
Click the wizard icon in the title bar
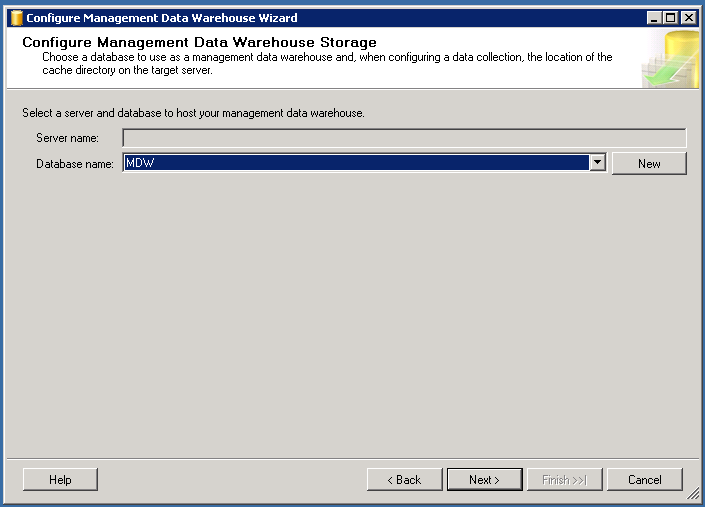coord(15,17)
